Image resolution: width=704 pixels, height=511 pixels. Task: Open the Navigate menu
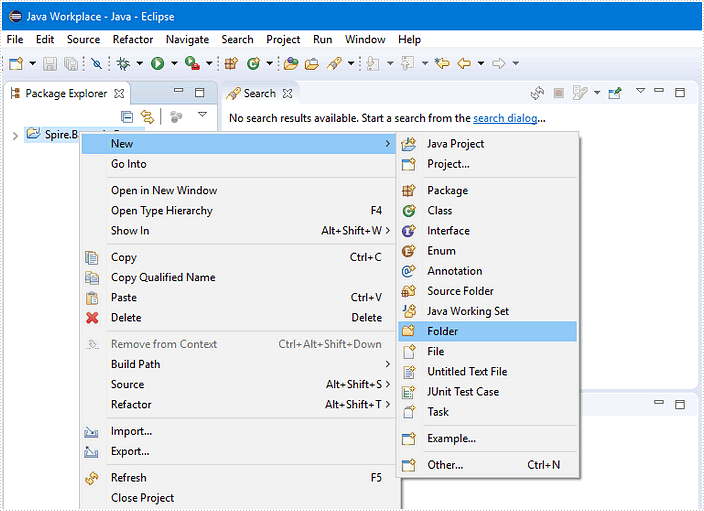click(x=187, y=40)
